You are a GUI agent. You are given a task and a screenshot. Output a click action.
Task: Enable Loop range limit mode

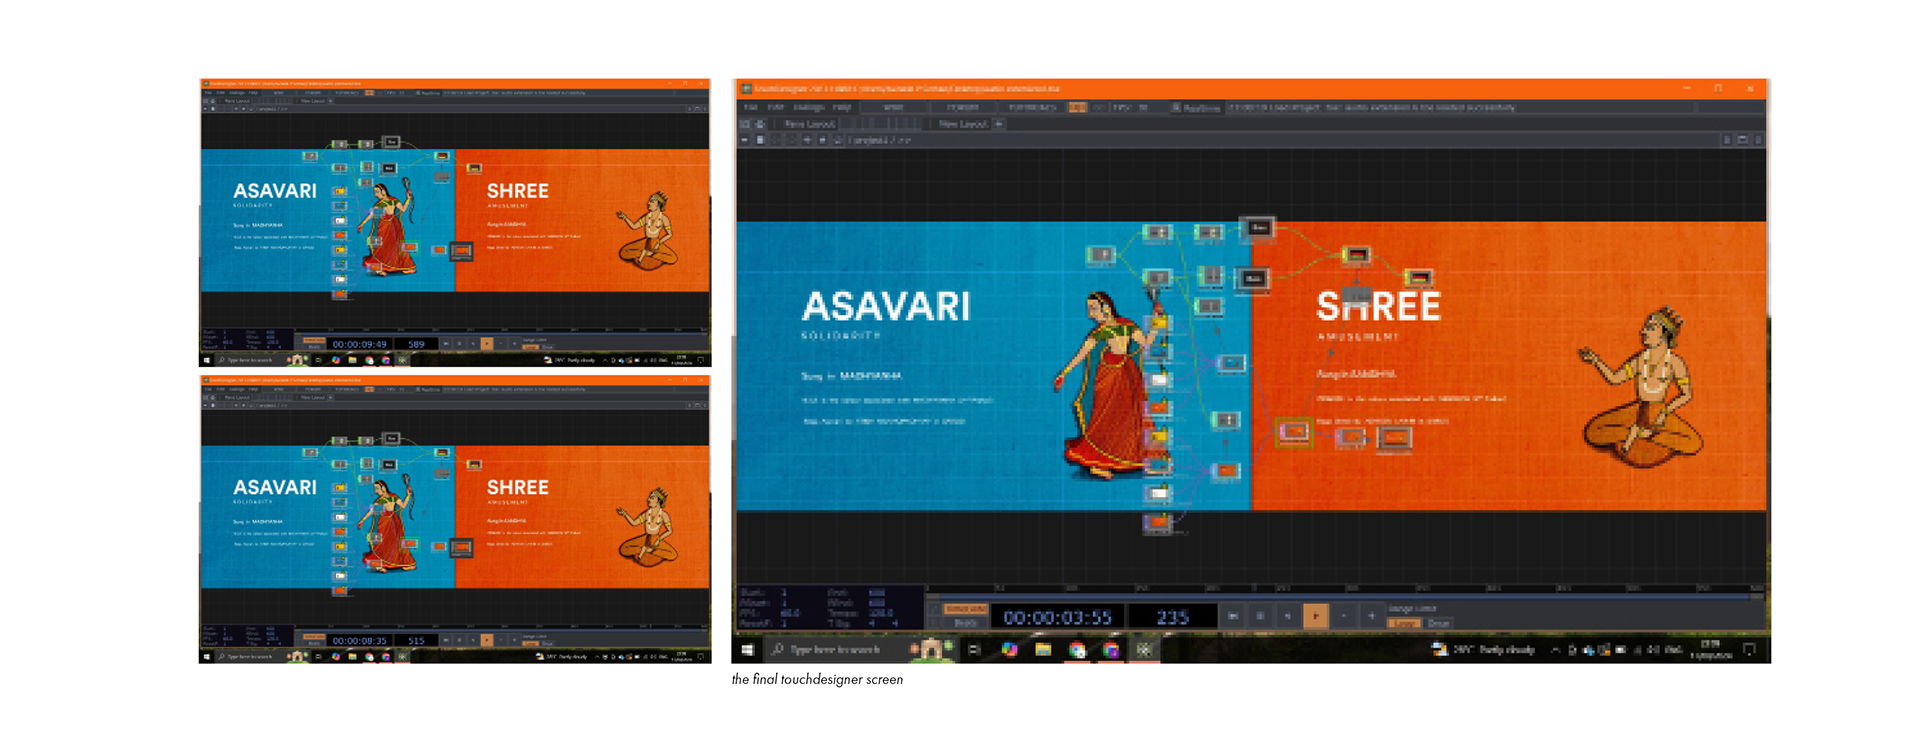[x=1404, y=623]
